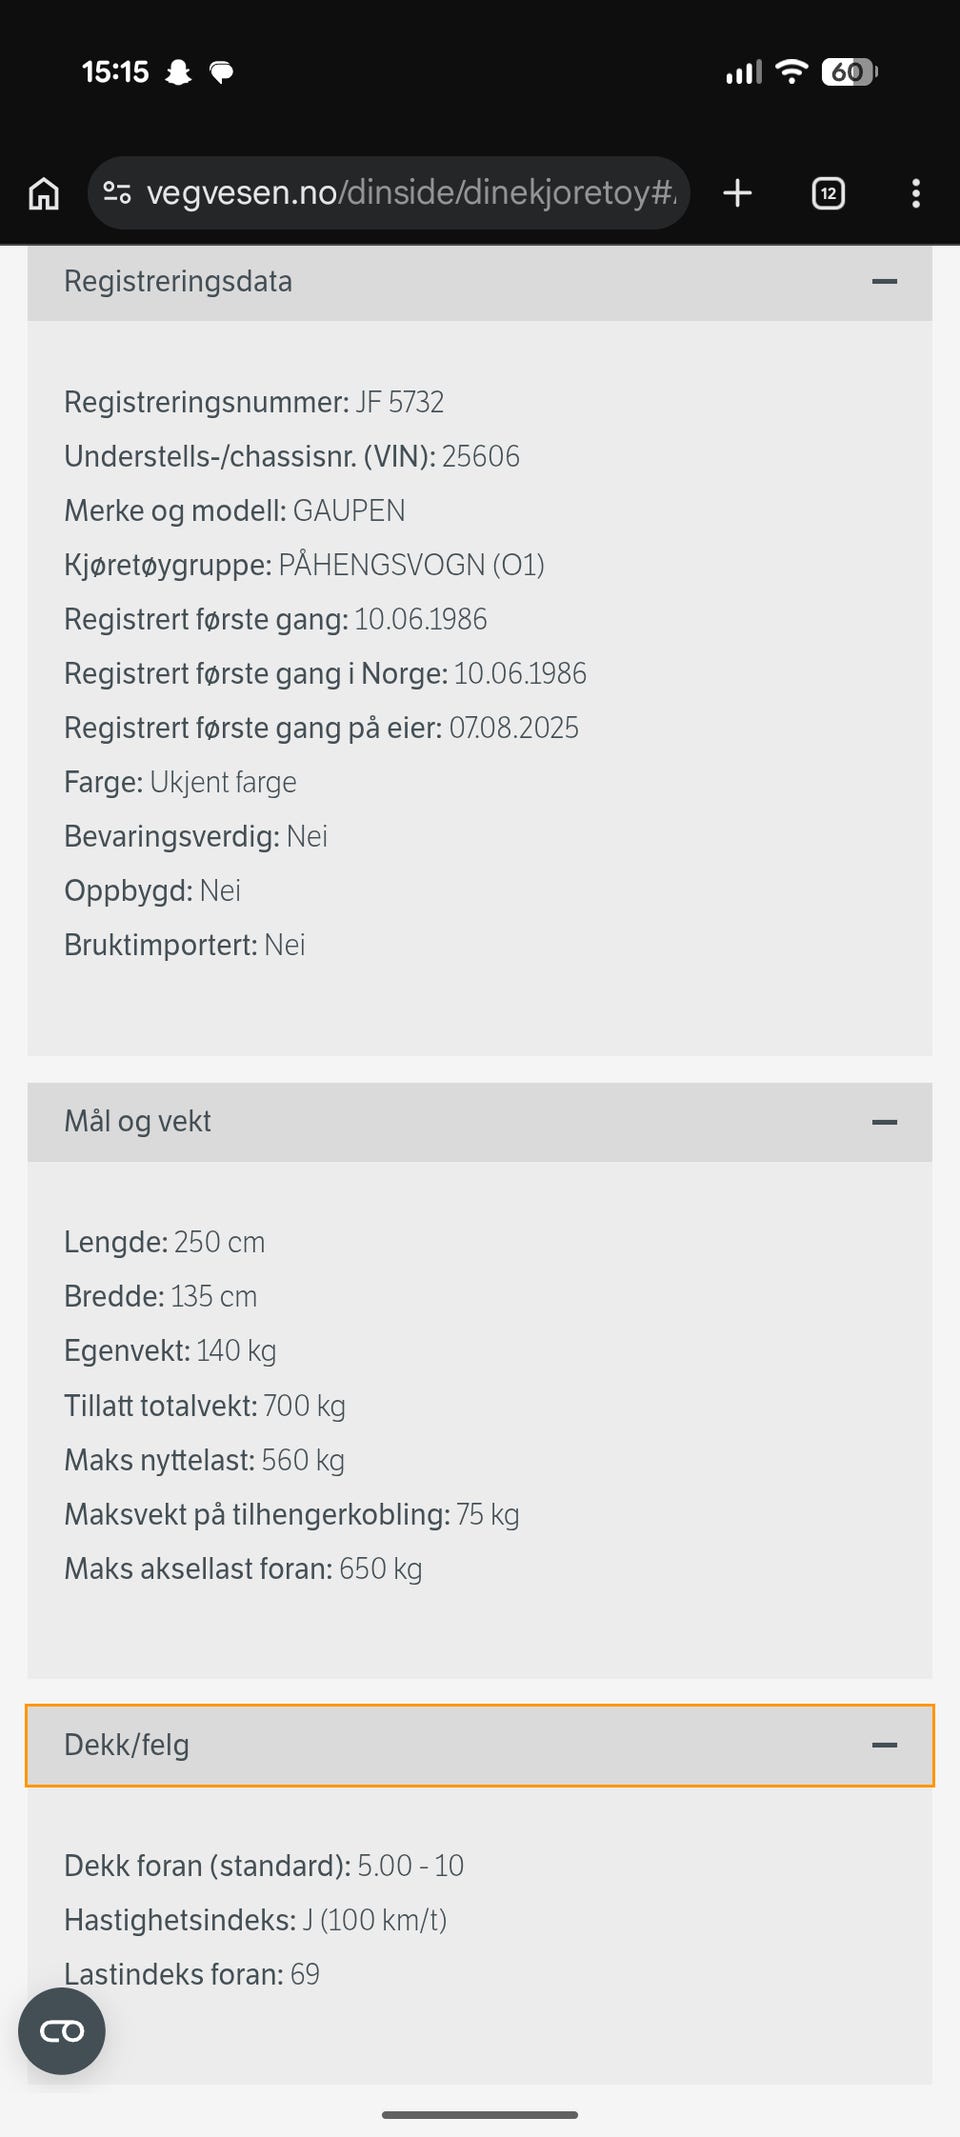
Task: Tap the Tillatt totalvekt 700 kg line
Action: click(x=205, y=1405)
